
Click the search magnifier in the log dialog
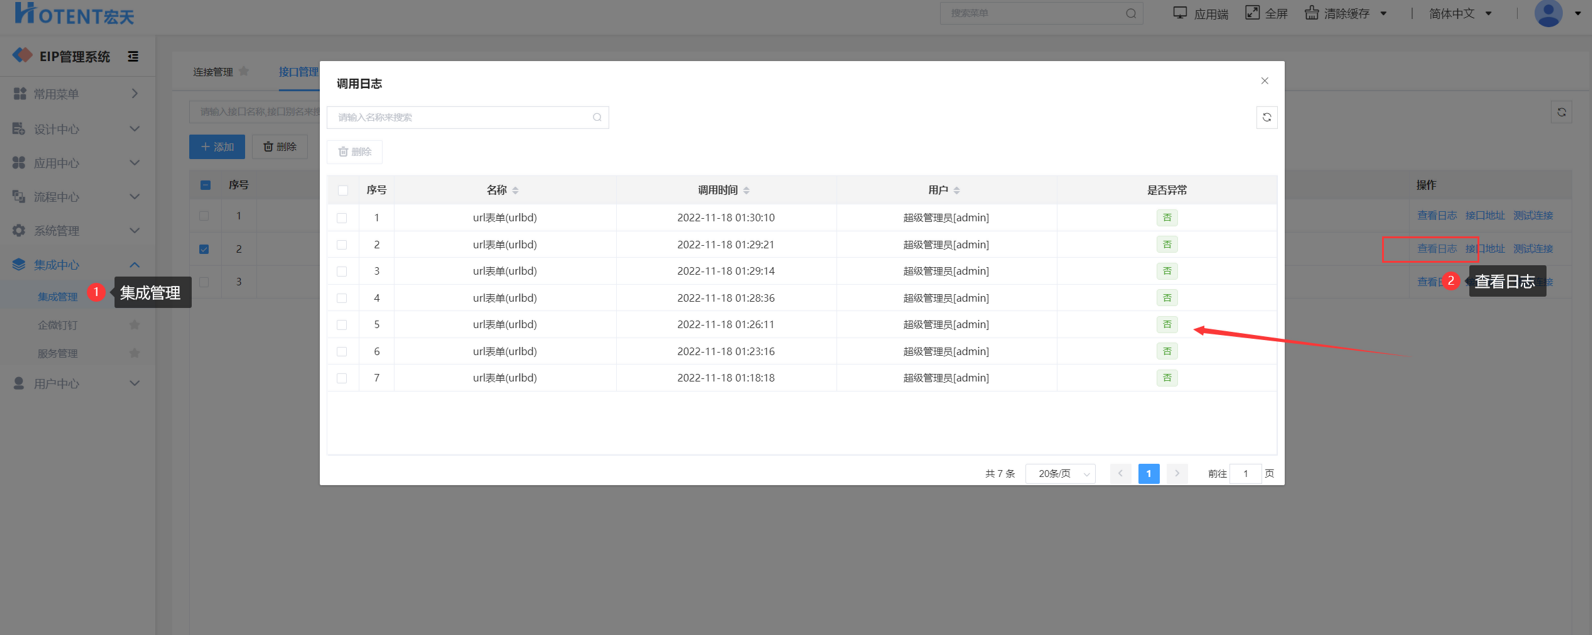[x=597, y=118]
